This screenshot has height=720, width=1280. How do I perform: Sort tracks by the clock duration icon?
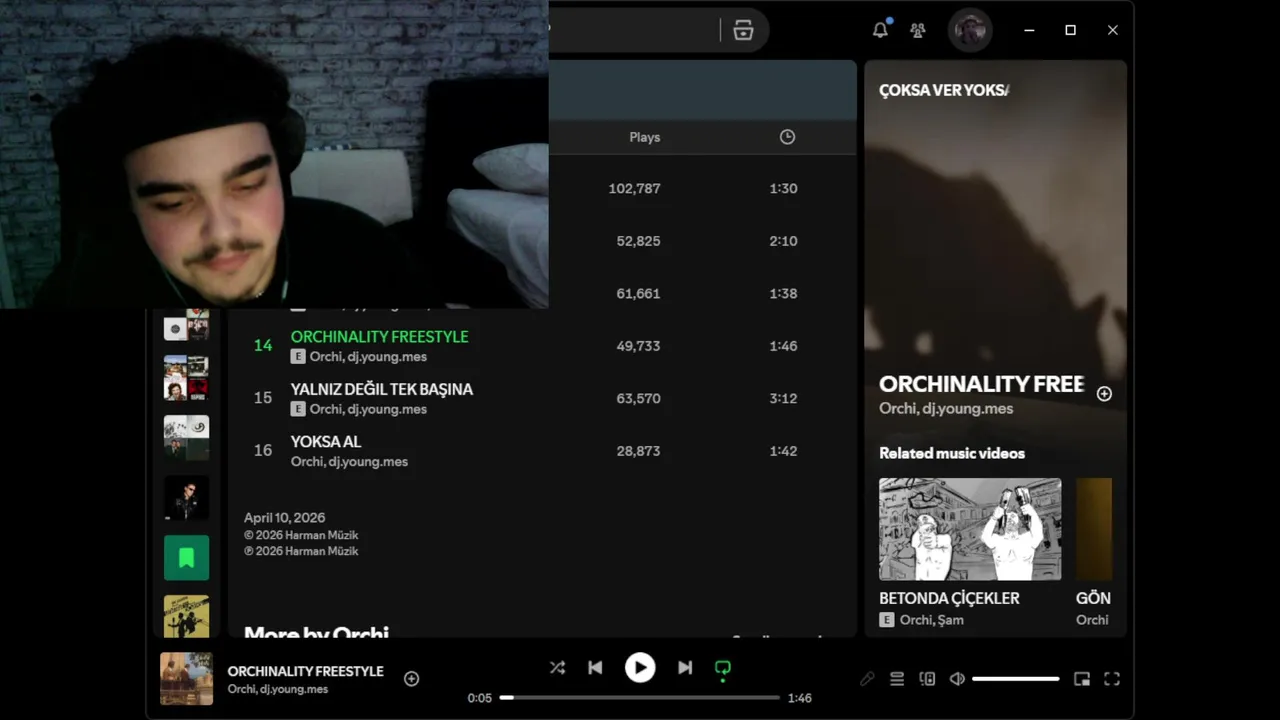click(x=787, y=137)
